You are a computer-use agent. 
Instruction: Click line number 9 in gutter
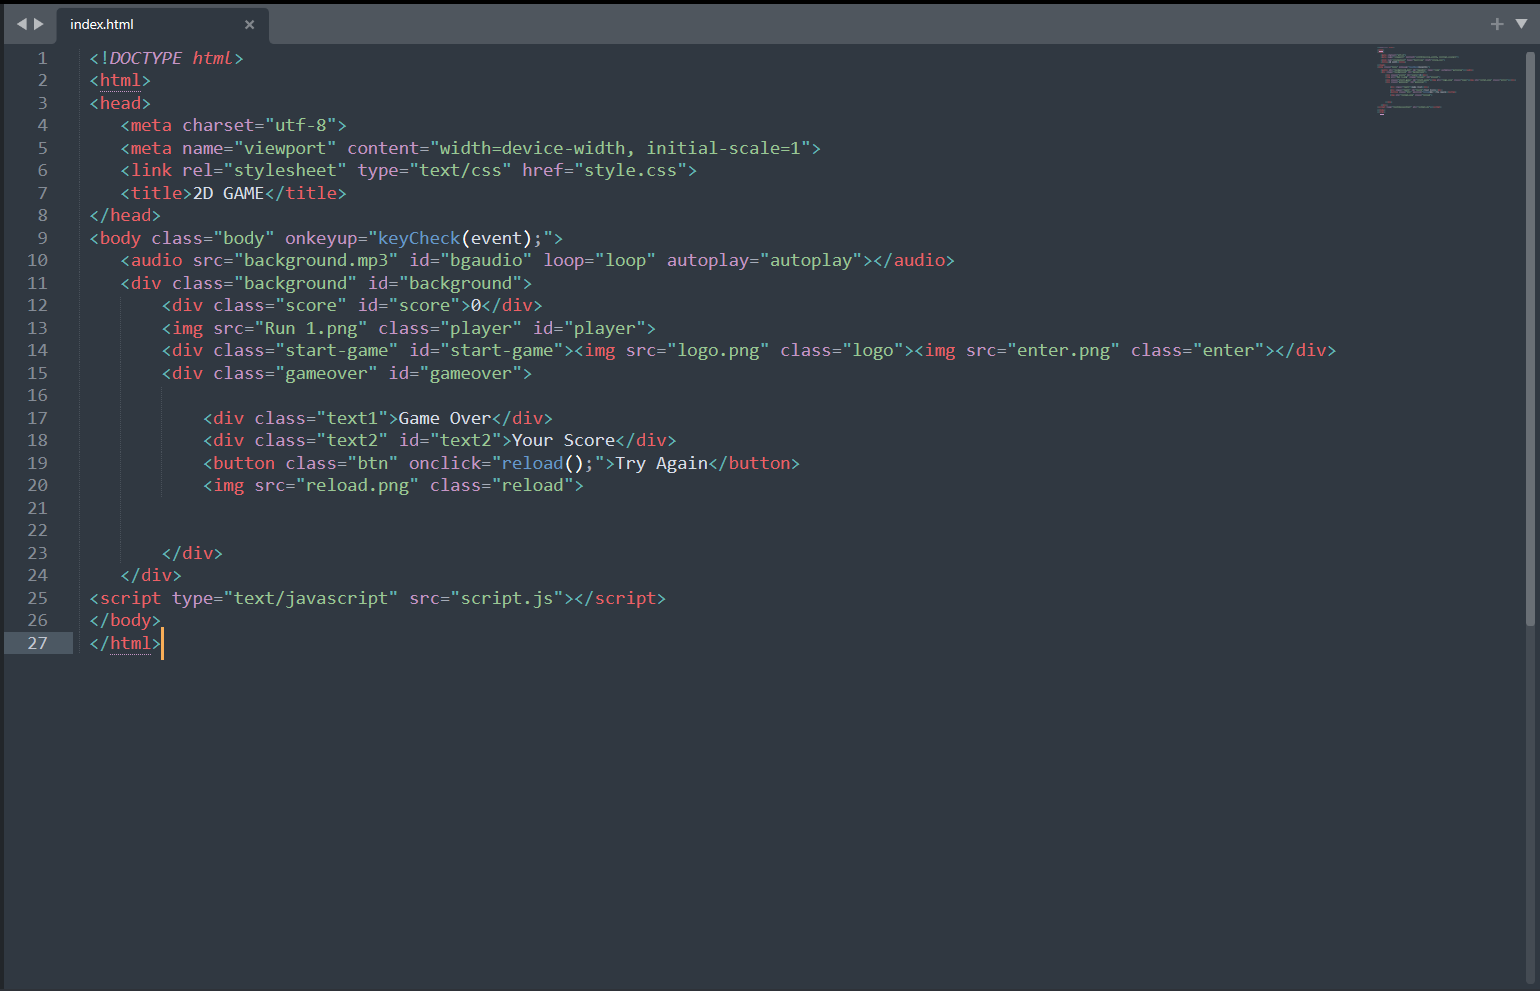pos(42,238)
